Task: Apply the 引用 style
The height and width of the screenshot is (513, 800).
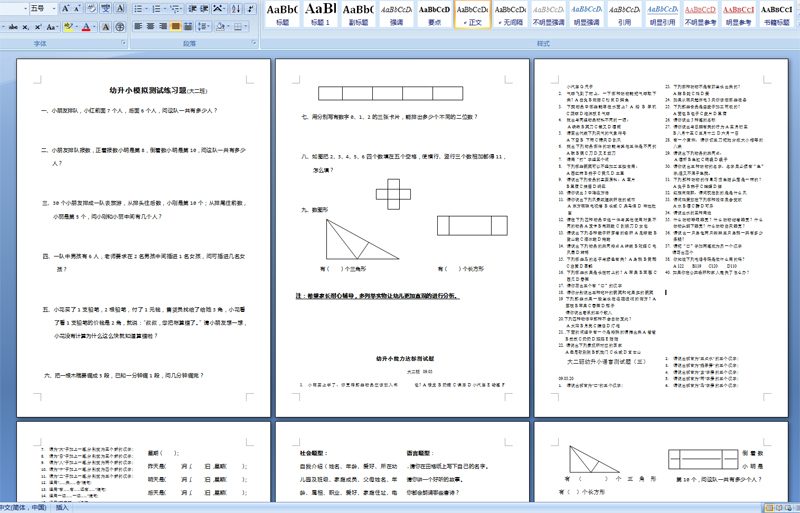Action: pyautogui.click(x=624, y=14)
